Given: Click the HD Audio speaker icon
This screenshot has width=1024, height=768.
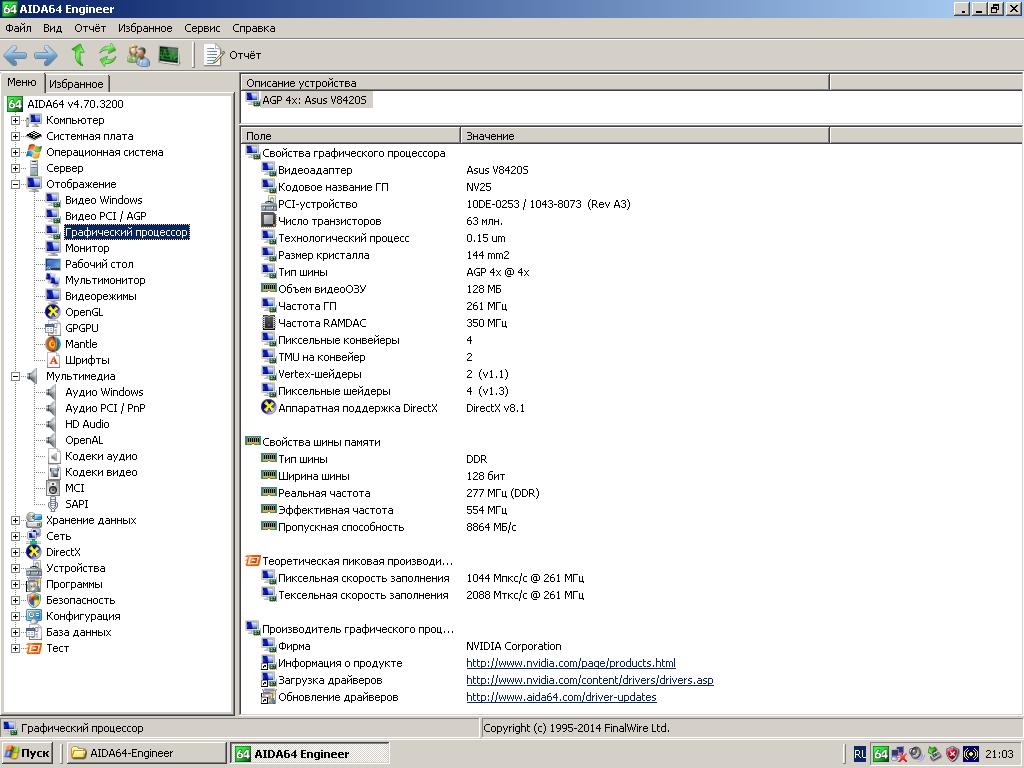Looking at the screenshot, I should click(x=53, y=424).
